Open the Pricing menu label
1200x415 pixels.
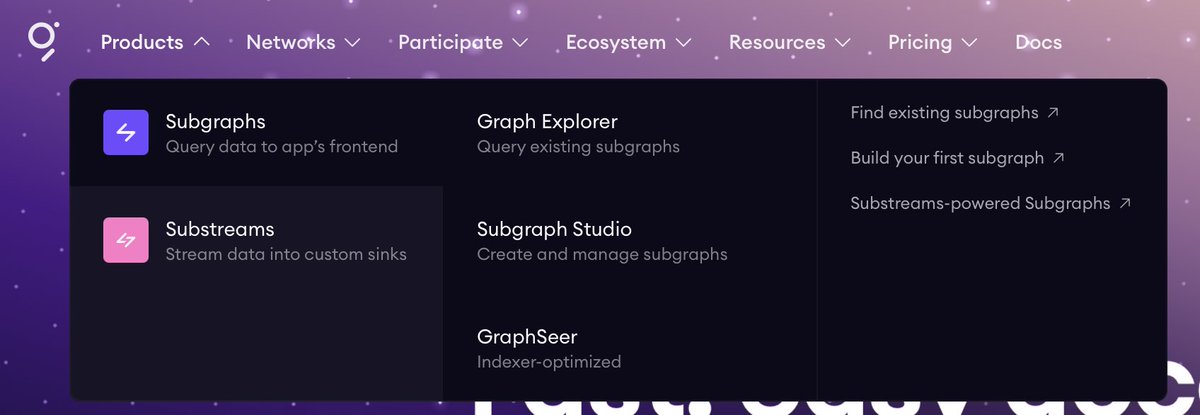tap(920, 42)
